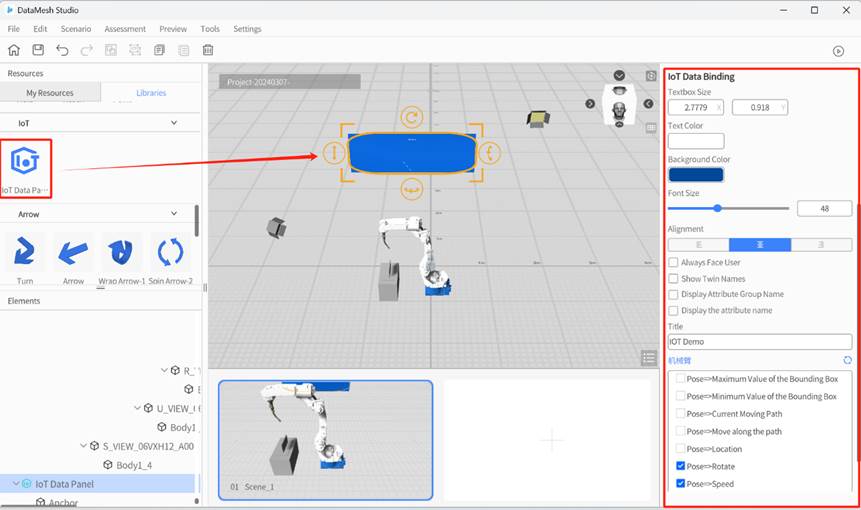Collapse the S_VIEW_06VXH12 tree node

point(83,446)
